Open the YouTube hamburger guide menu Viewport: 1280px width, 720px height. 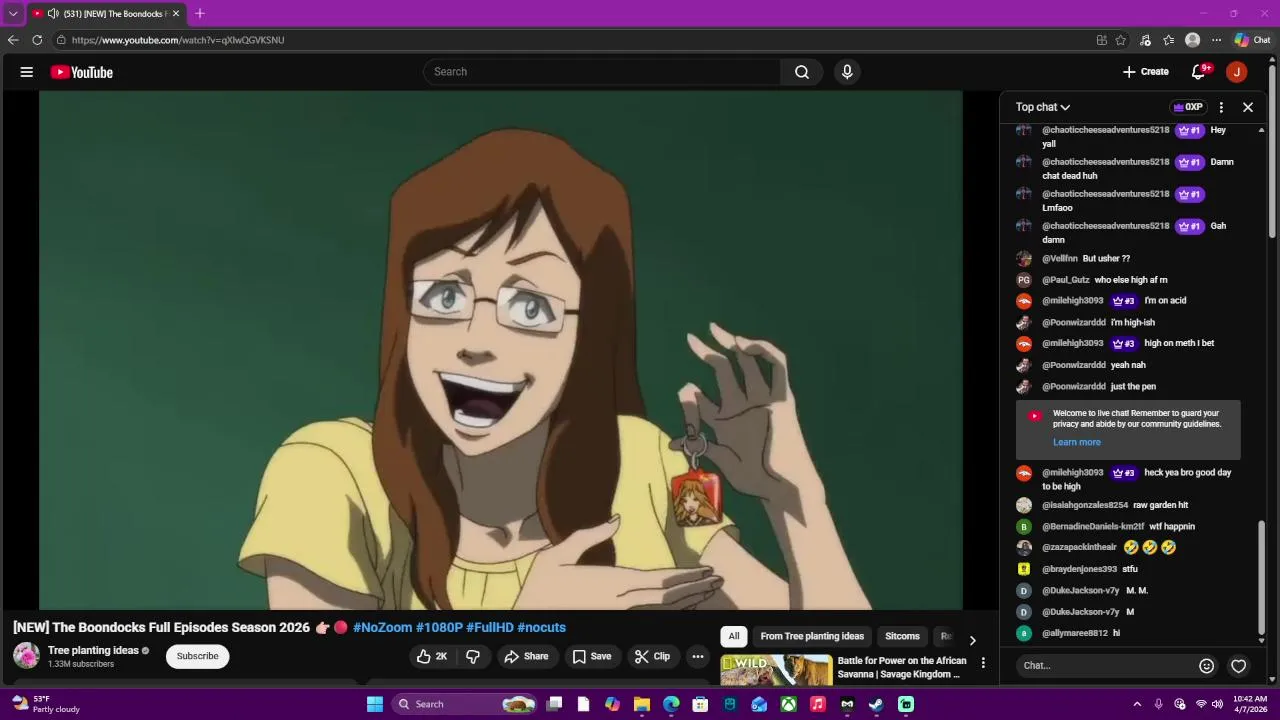(27, 72)
